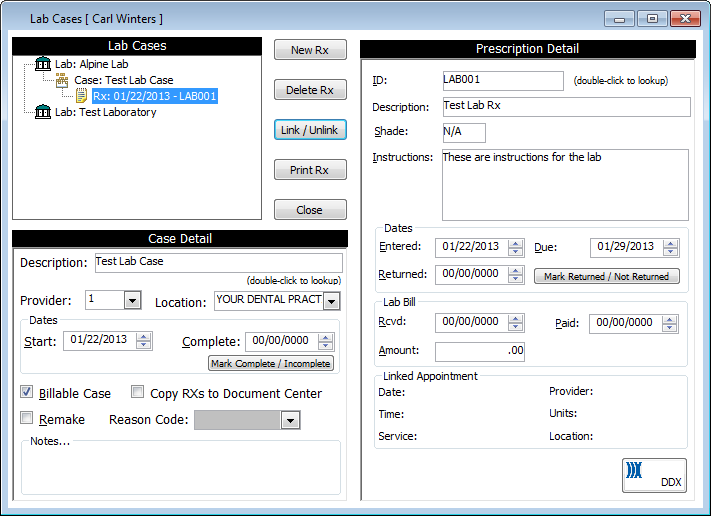Maximize the Lab Cases window
Viewport: 711px width, 516px height.
click(652, 19)
